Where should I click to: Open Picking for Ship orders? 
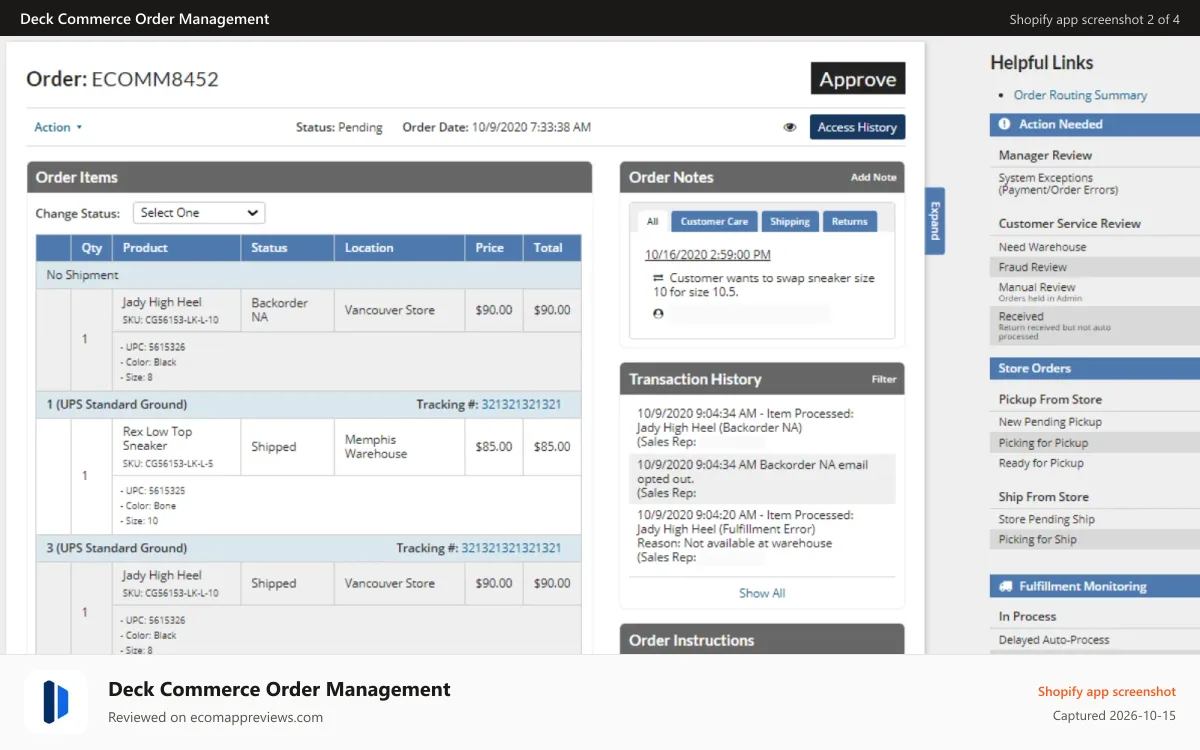point(1095,539)
